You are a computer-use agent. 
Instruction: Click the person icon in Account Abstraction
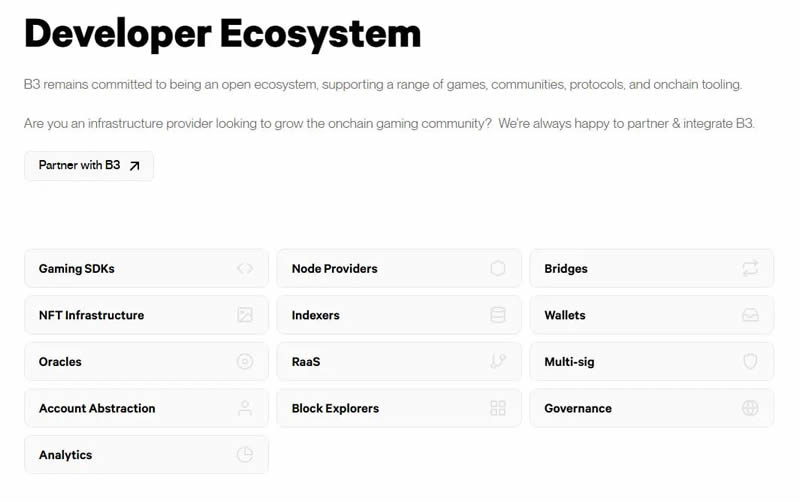[x=245, y=408]
